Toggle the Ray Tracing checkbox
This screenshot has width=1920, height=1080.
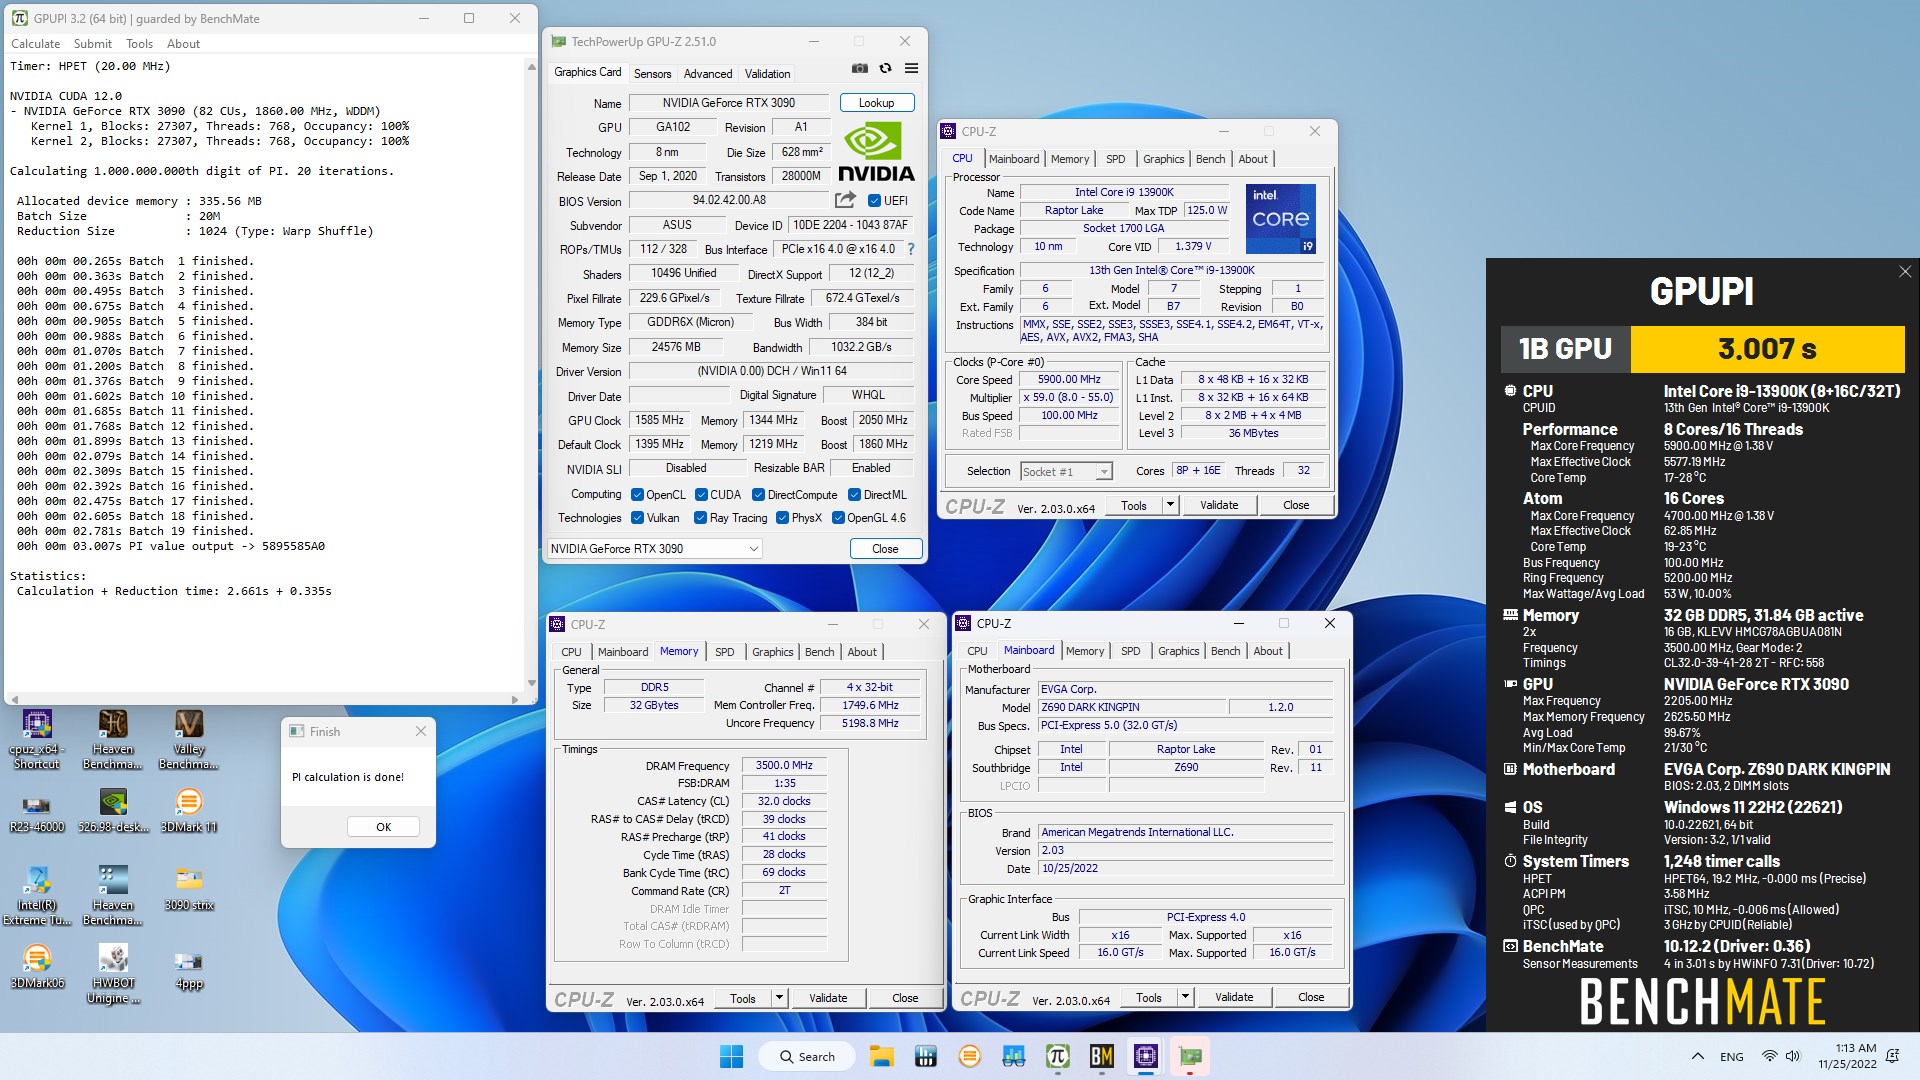700,518
